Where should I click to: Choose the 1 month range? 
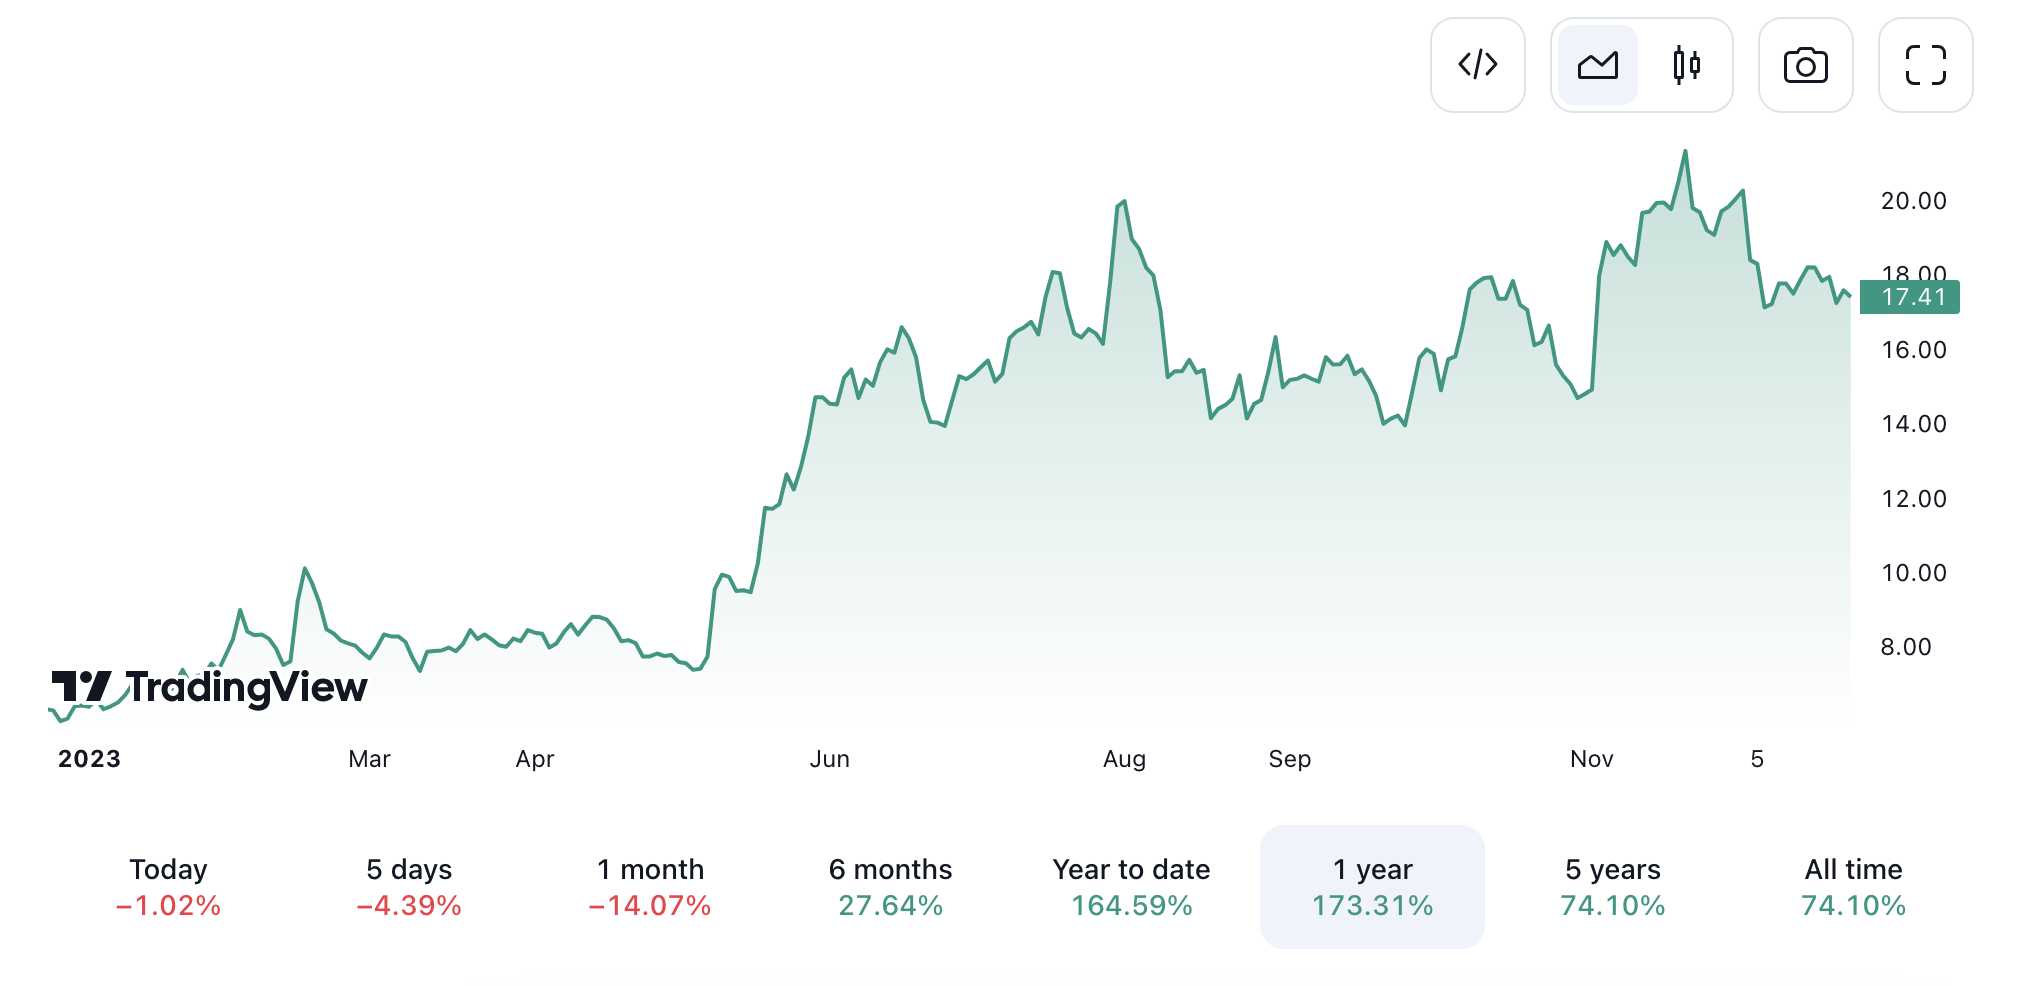click(x=650, y=887)
